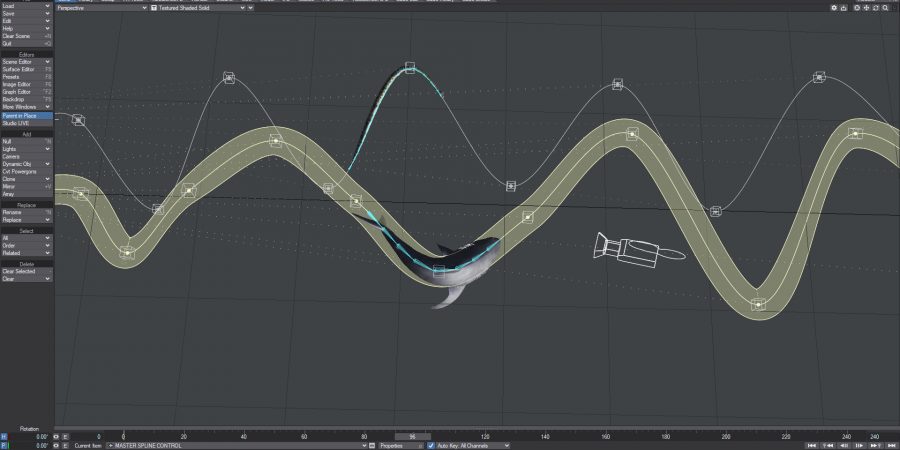Click the Parent in Place button
The width and height of the screenshot is (900, 450).
26,116
